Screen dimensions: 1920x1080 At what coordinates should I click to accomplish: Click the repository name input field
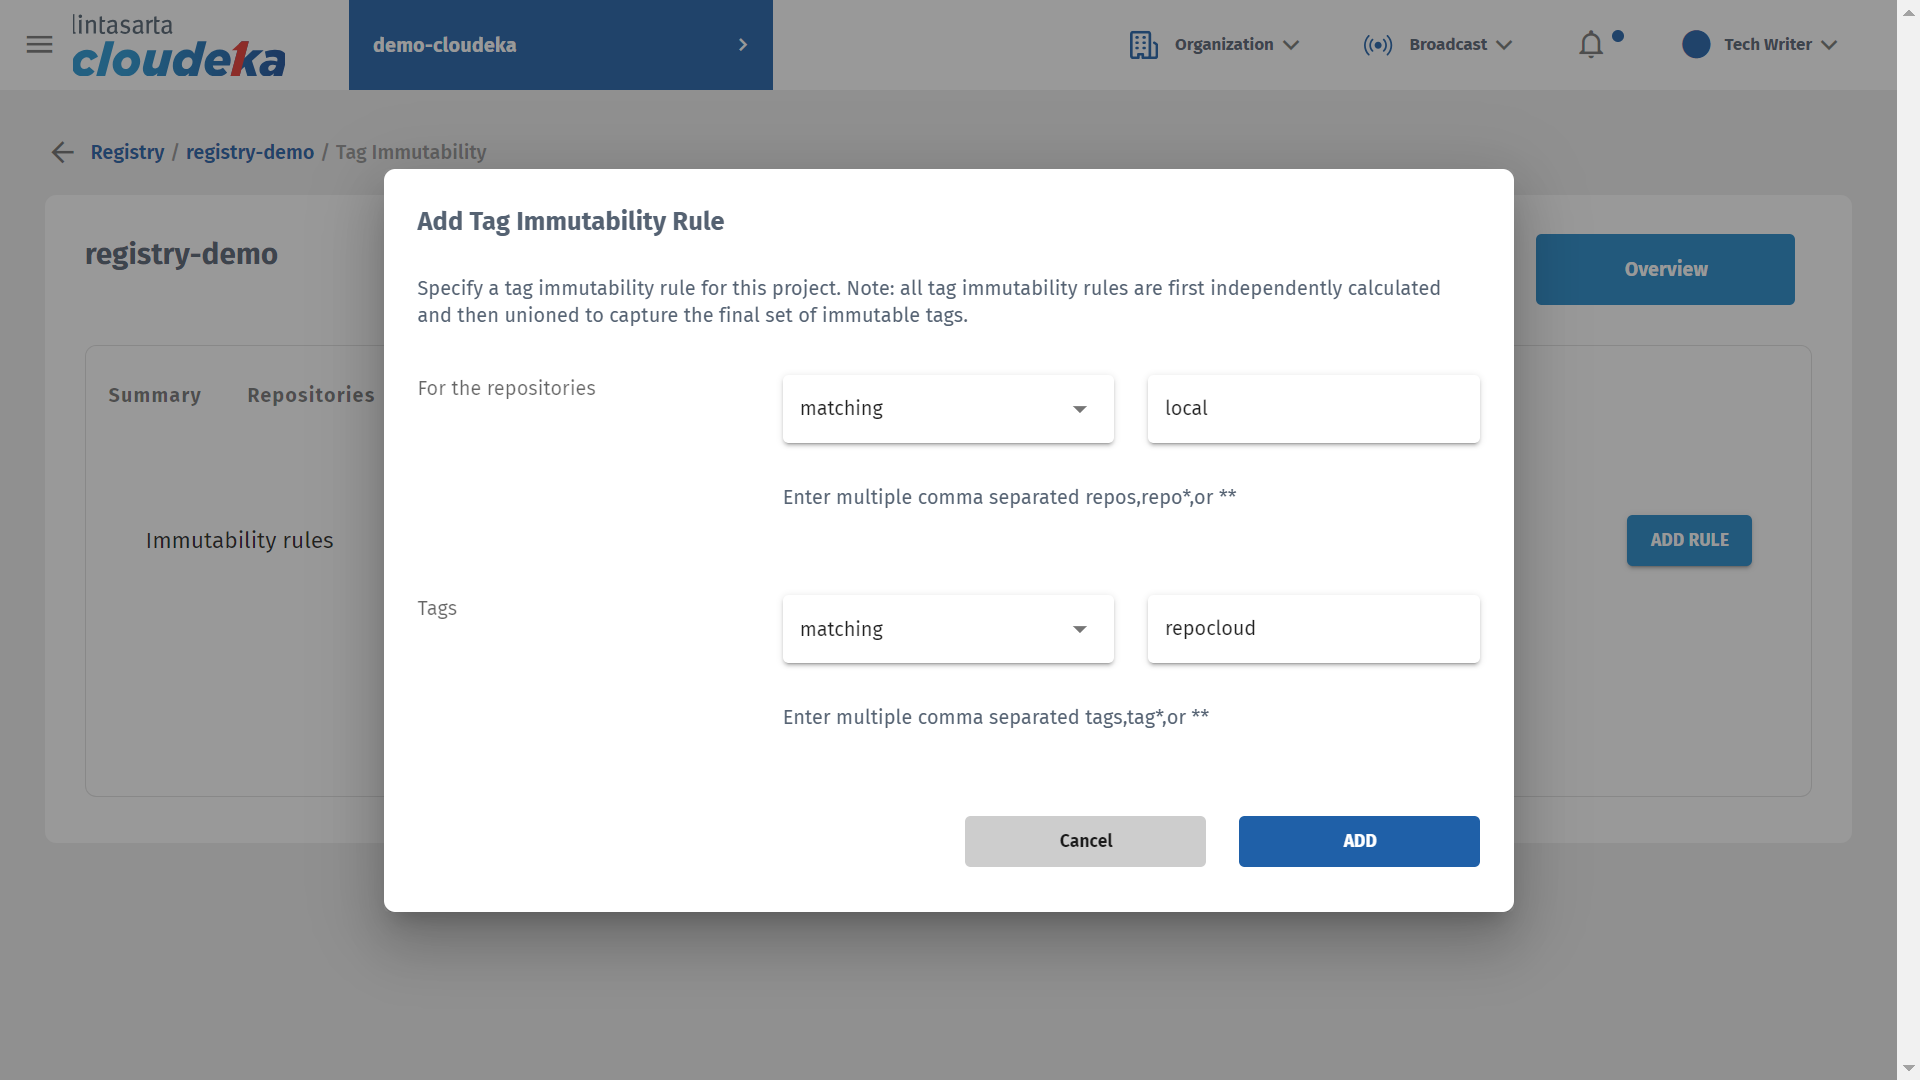coord(1313,409)
